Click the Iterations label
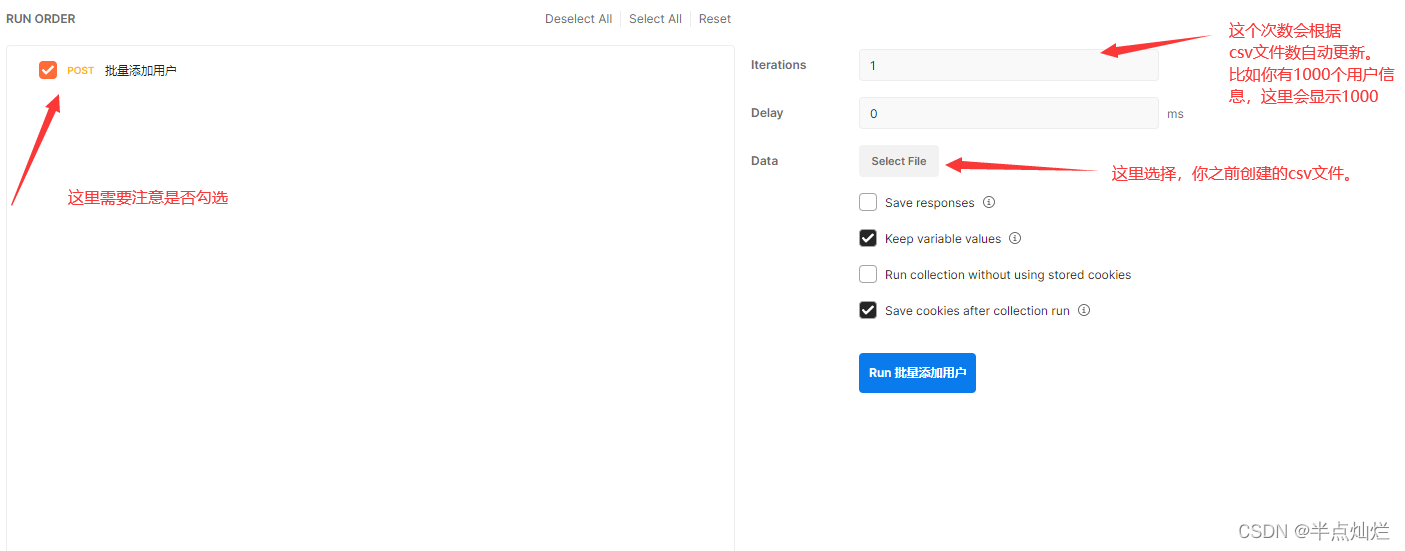The width and height of the screenshot is (1405, 551). click(778, 65)
